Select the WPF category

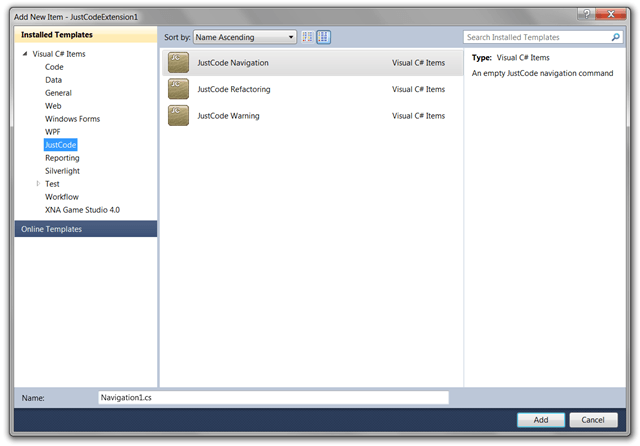[x=53, y=132]
